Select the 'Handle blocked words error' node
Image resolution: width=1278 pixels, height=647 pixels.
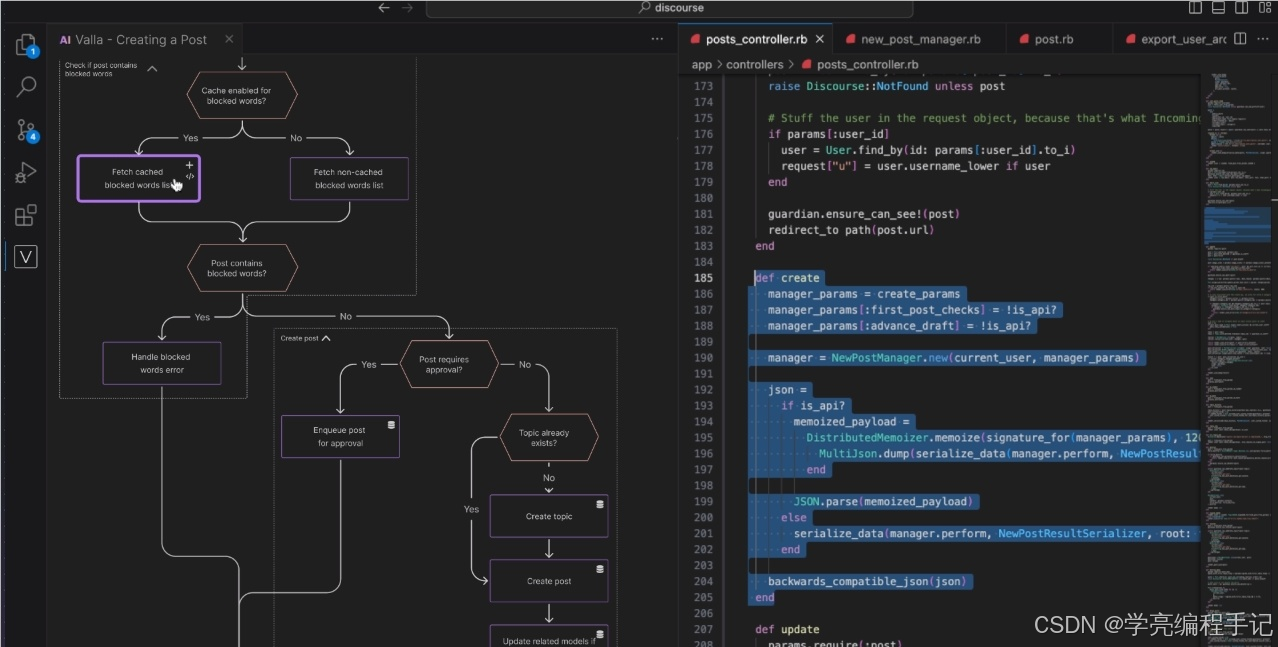(x=161, y=363)
